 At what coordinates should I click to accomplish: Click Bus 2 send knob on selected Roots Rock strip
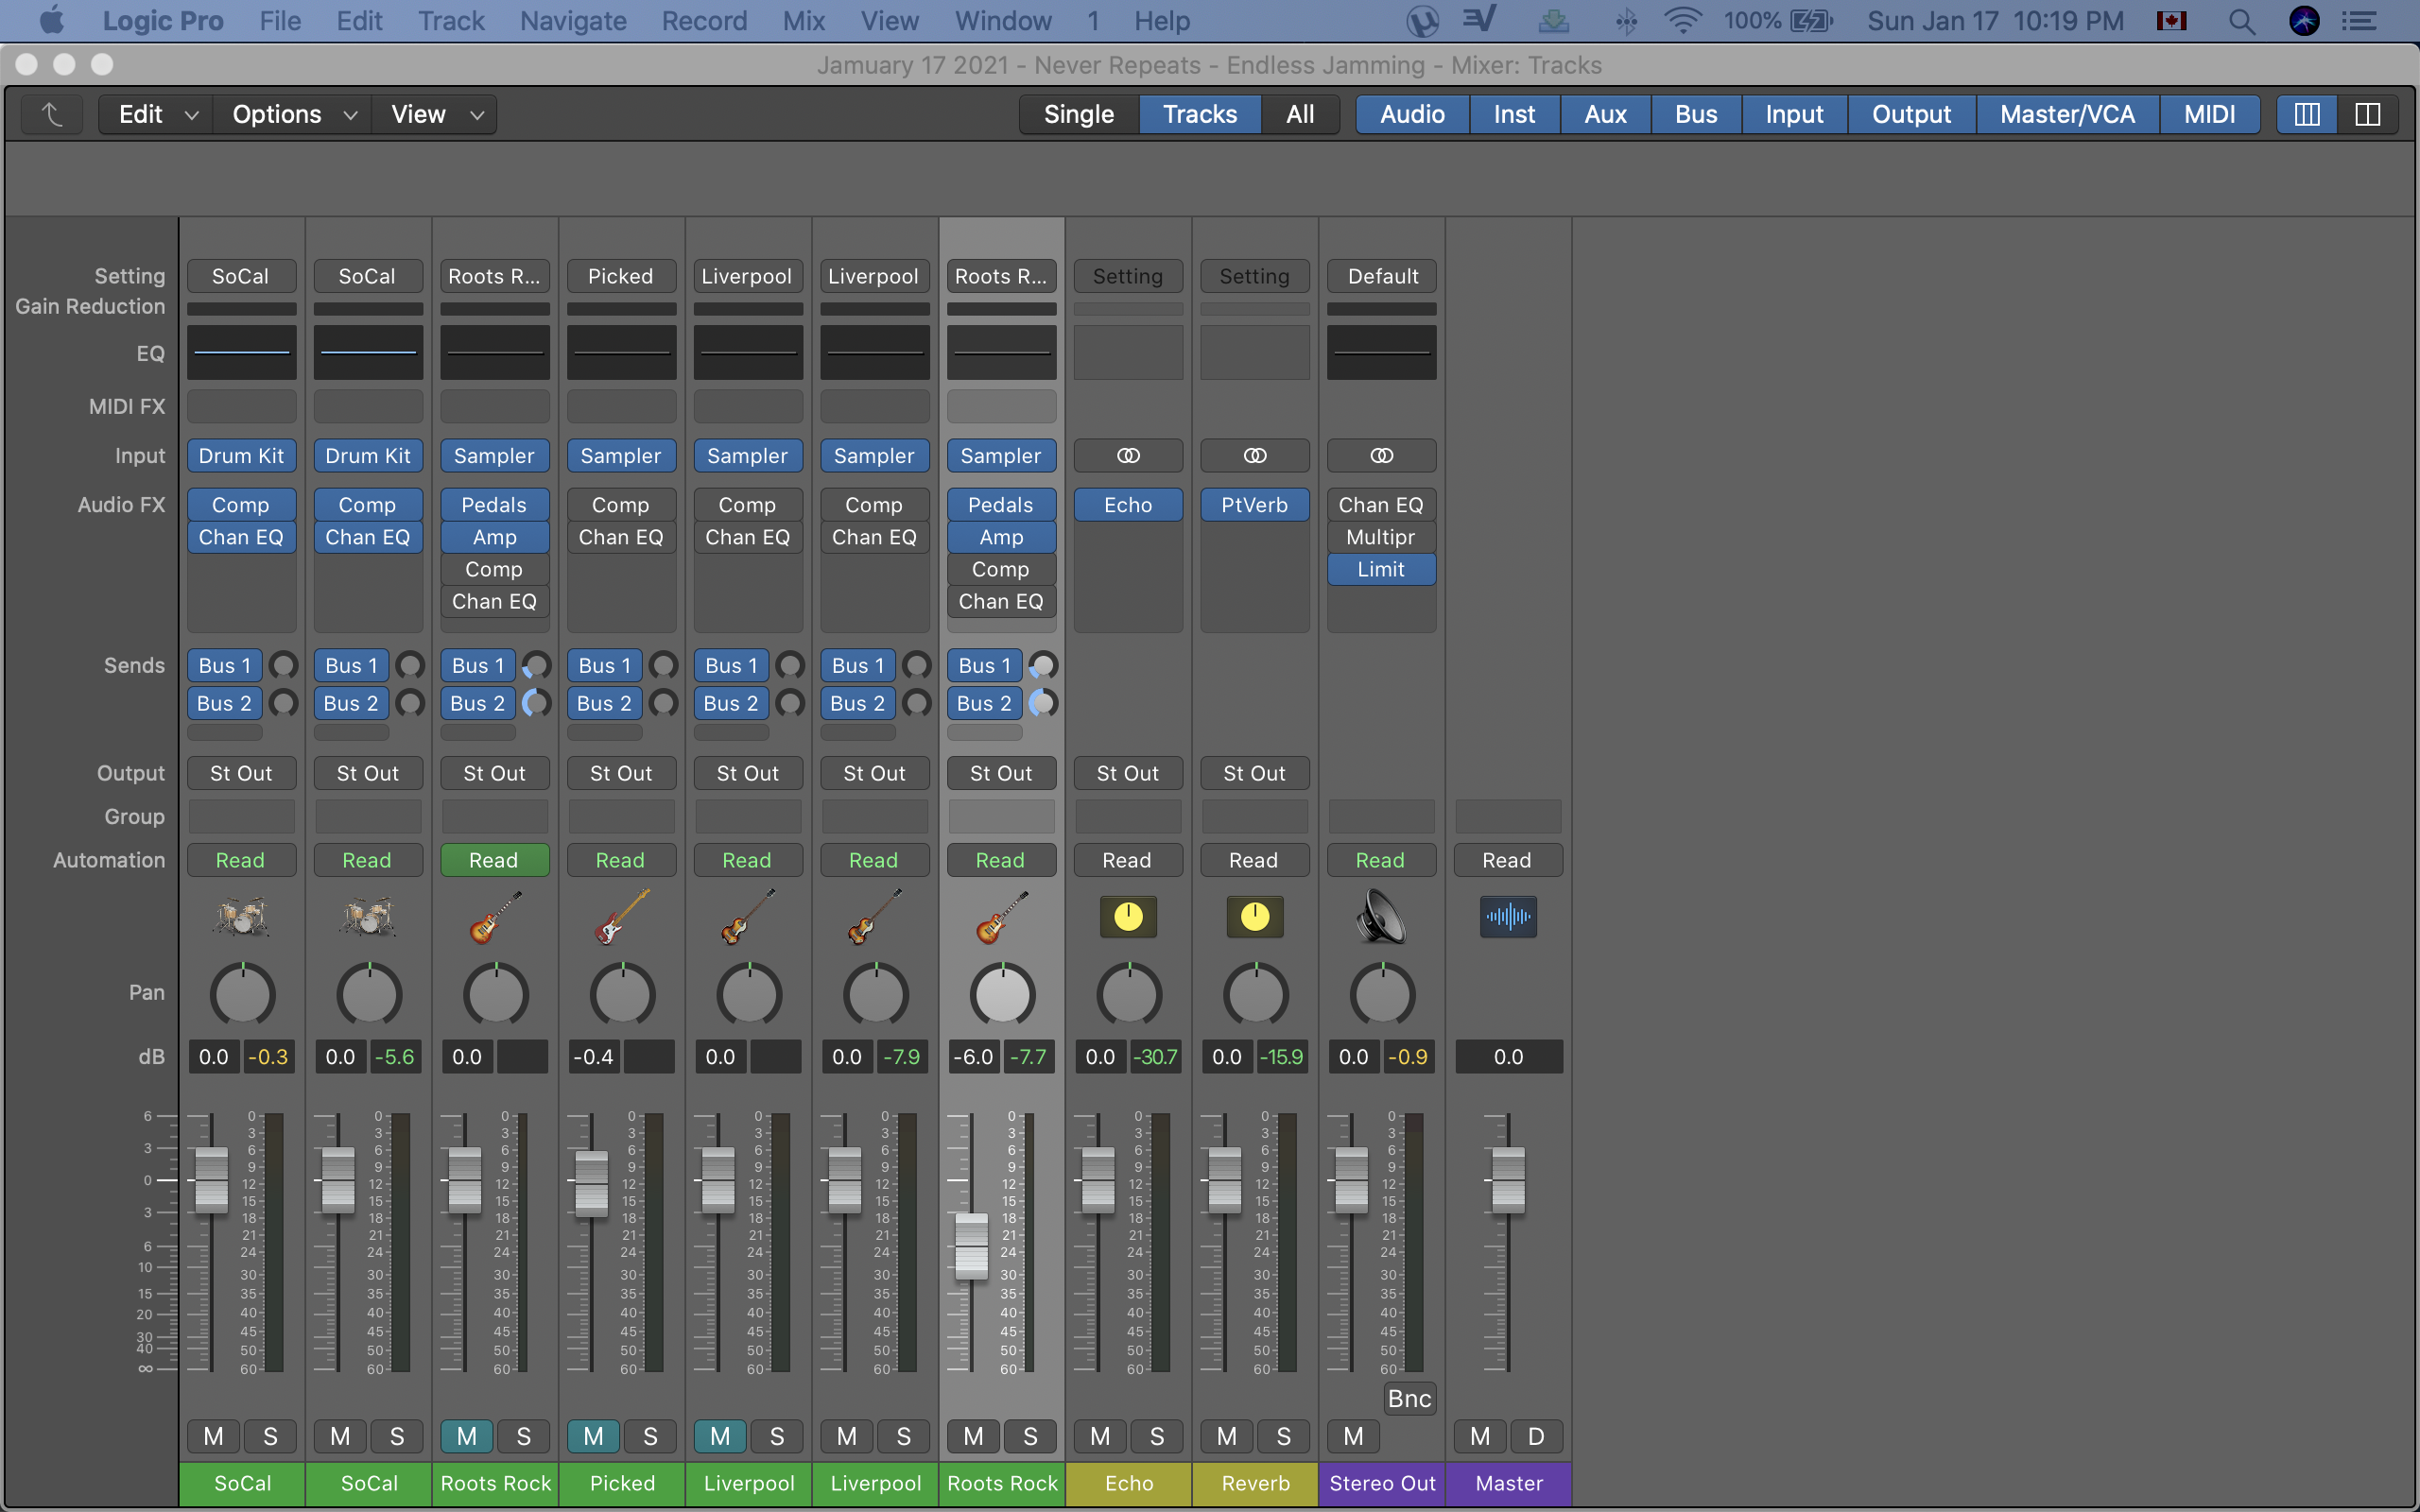[1042, 703]
